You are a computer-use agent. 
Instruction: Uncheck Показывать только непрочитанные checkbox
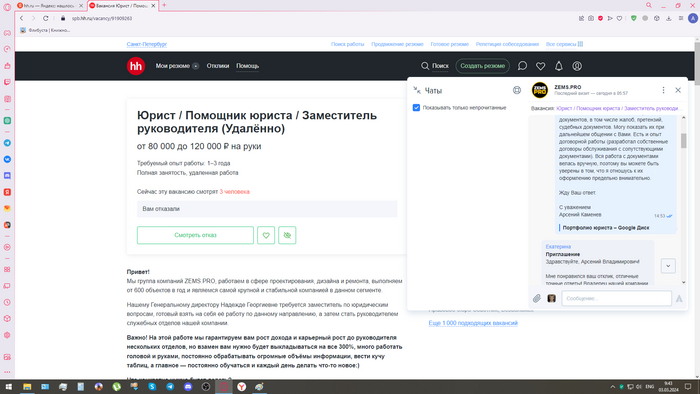417,108
